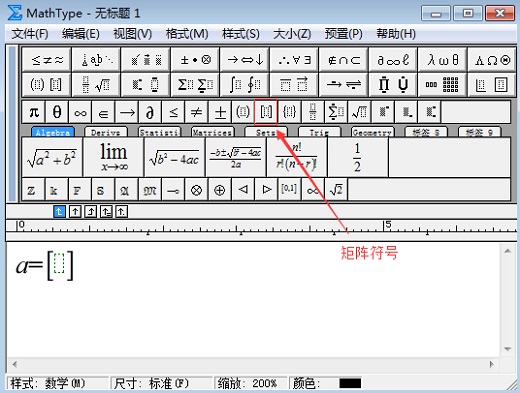520x393 pixels.
Task: Insert the quadratic formula expression
Action: tap(236, 157)
